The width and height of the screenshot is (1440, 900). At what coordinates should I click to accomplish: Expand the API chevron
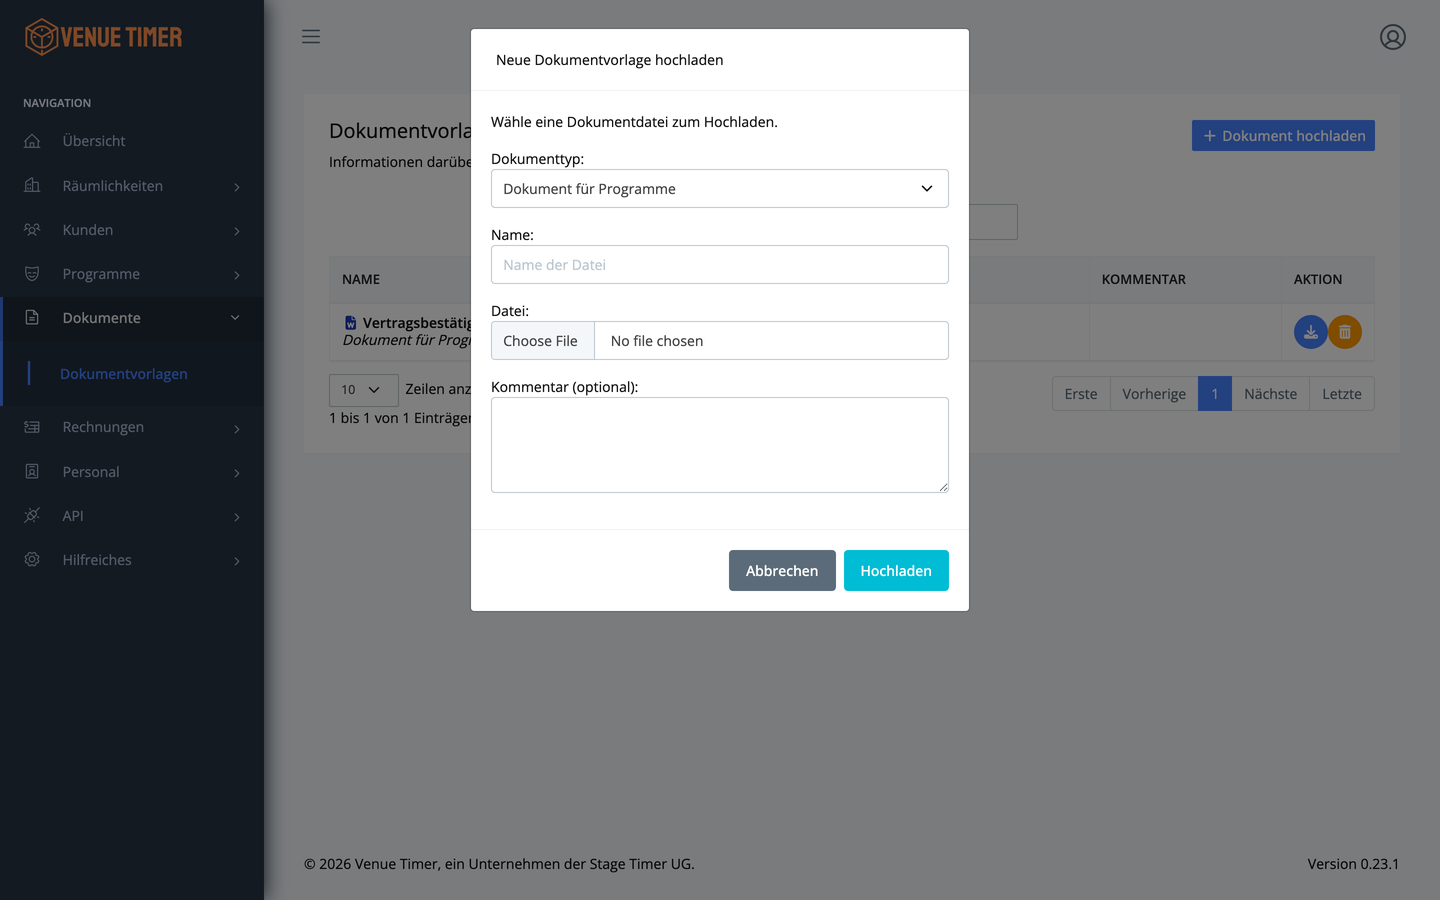pyautogui.click(x=237, y=517)
